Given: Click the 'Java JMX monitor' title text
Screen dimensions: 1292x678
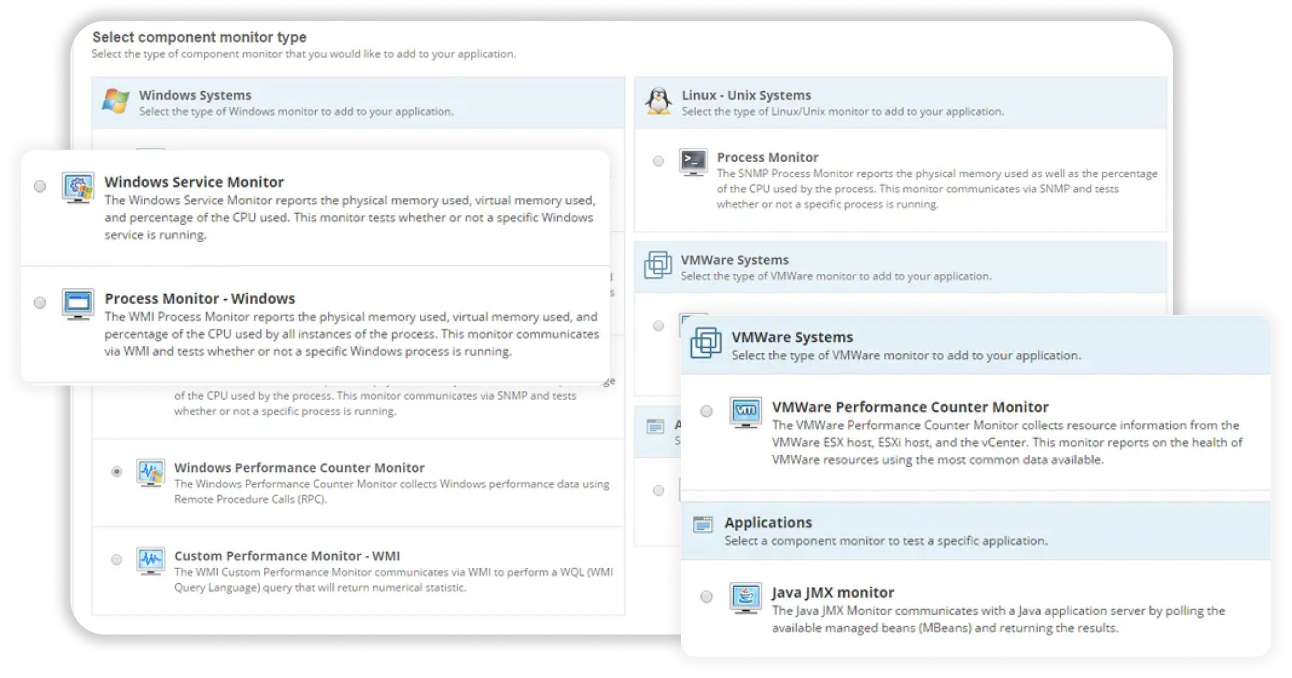Looking at the screenshot, I should pos(833,592).
